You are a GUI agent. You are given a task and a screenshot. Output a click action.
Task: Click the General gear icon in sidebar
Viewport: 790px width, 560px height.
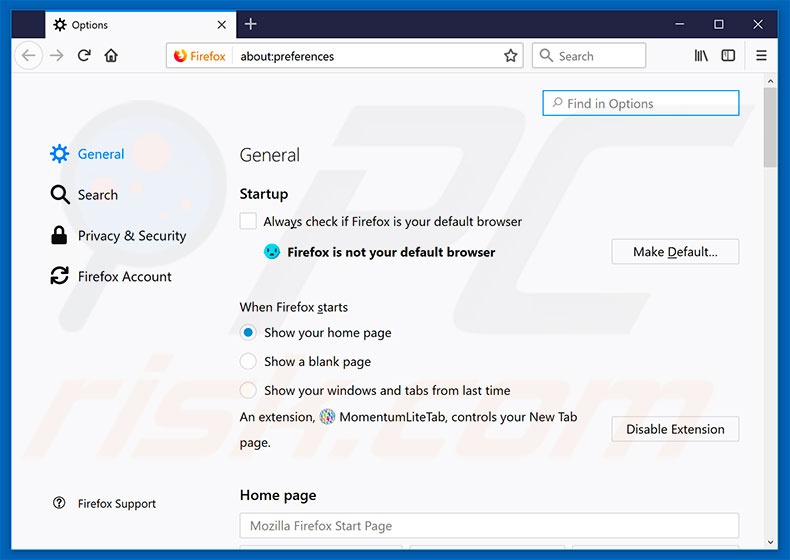(59, 154)
